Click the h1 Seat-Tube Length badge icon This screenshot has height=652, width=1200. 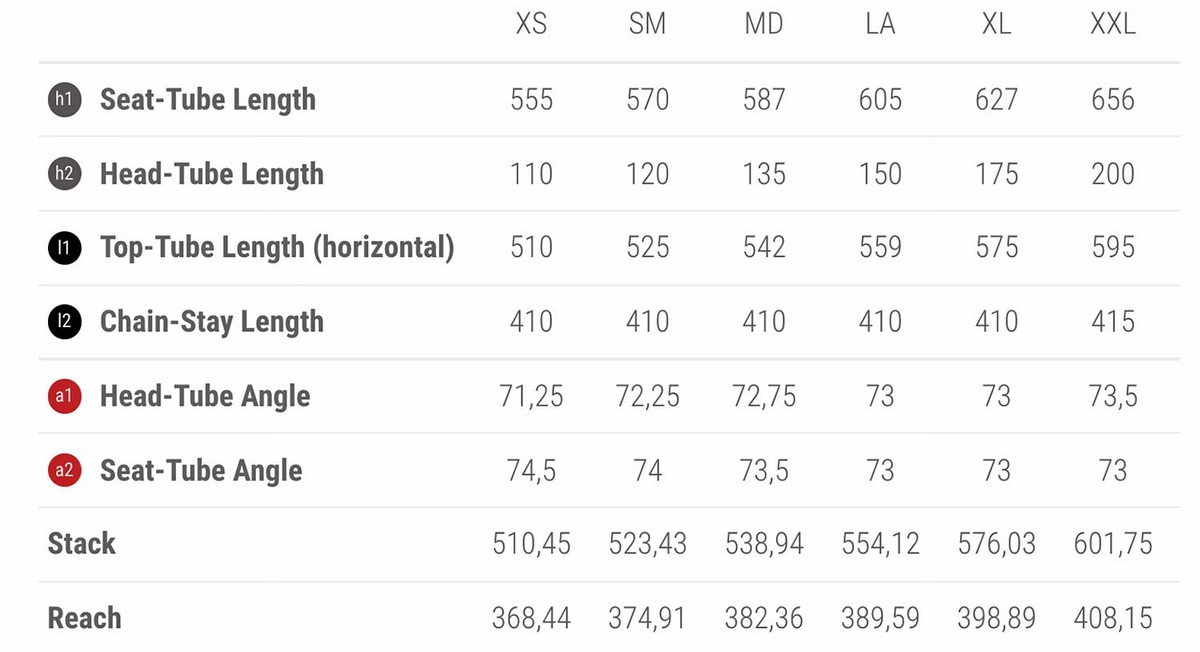click(x=64, y=99)
